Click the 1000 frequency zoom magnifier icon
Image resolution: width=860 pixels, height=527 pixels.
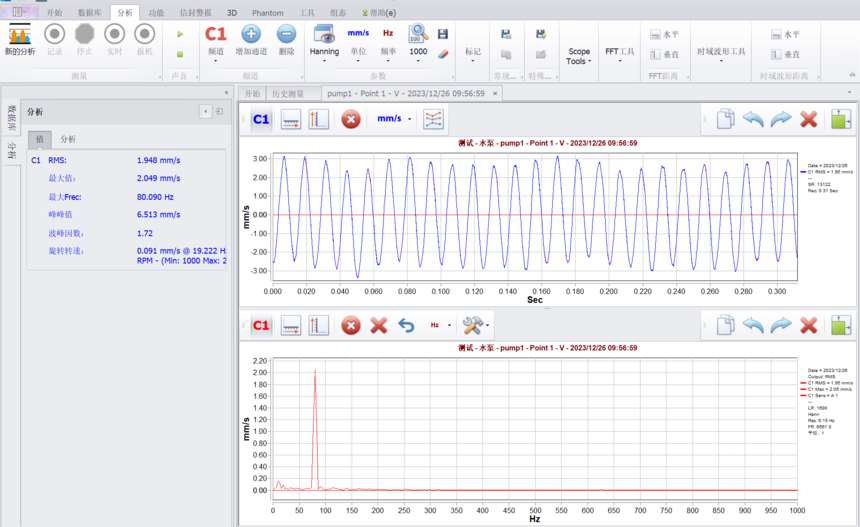[418, 34]
